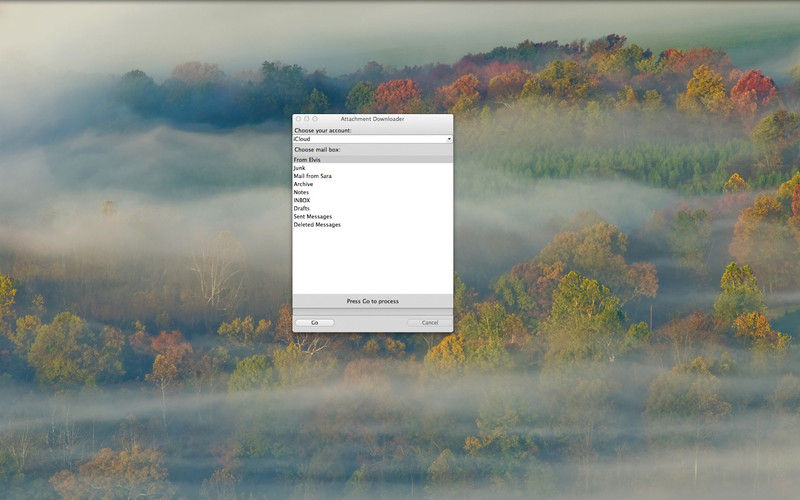The width and height of the screenshot is (800, 500).
Task: Minimize the Attachment Downloader window
Action: click(x=307, y=119)
